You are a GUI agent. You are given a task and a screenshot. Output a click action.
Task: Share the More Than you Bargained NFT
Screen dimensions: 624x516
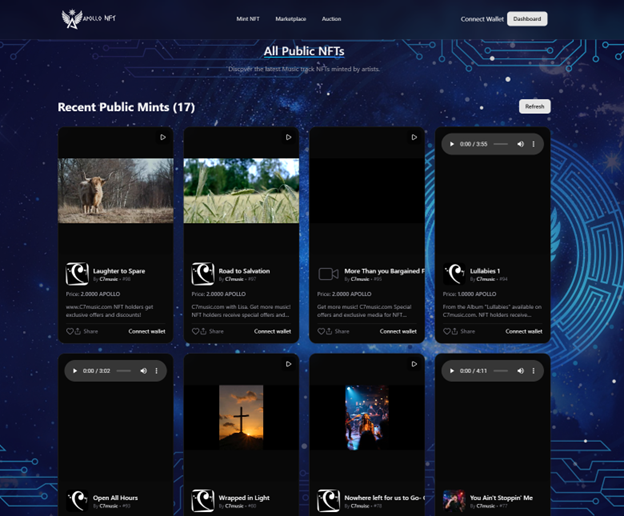point(338,331)
